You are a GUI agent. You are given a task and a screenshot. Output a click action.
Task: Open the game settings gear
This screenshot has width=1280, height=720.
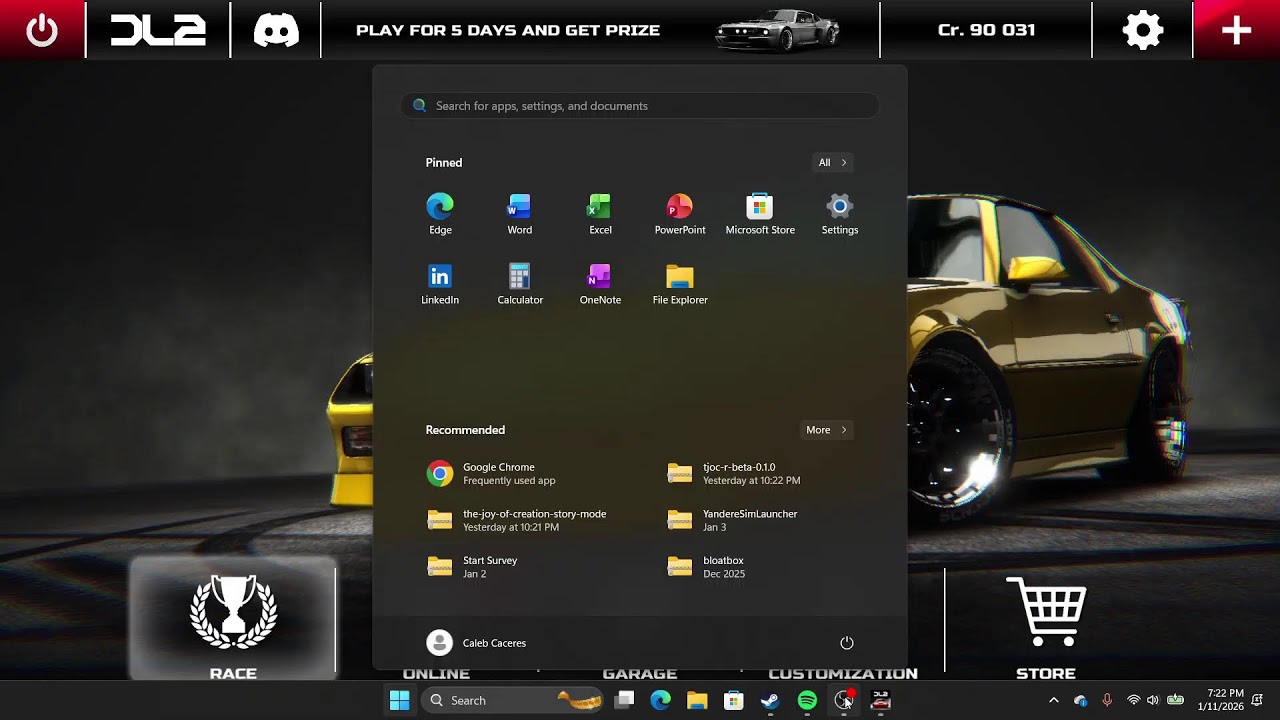tap(1143, 30)
